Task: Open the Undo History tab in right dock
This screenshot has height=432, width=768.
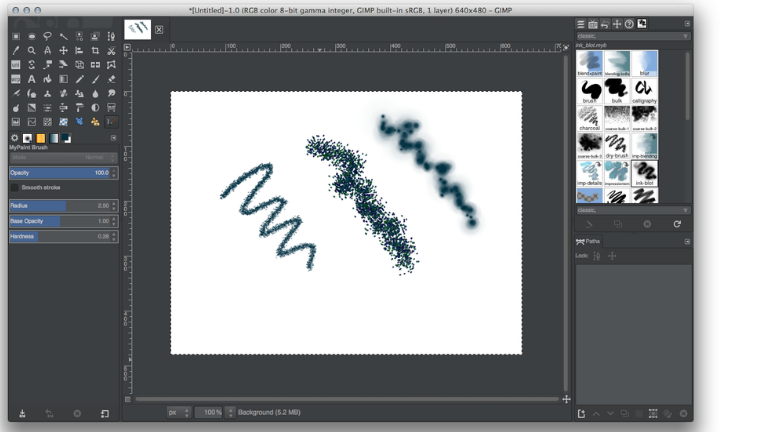Action: pos(605,24)
